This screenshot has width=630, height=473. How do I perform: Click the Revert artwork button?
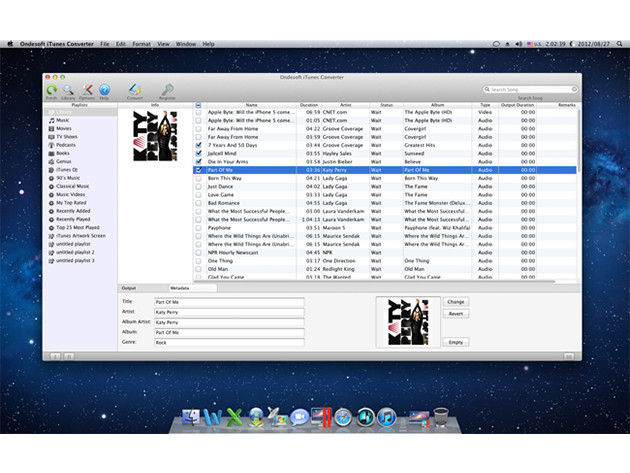coord(456,314)
